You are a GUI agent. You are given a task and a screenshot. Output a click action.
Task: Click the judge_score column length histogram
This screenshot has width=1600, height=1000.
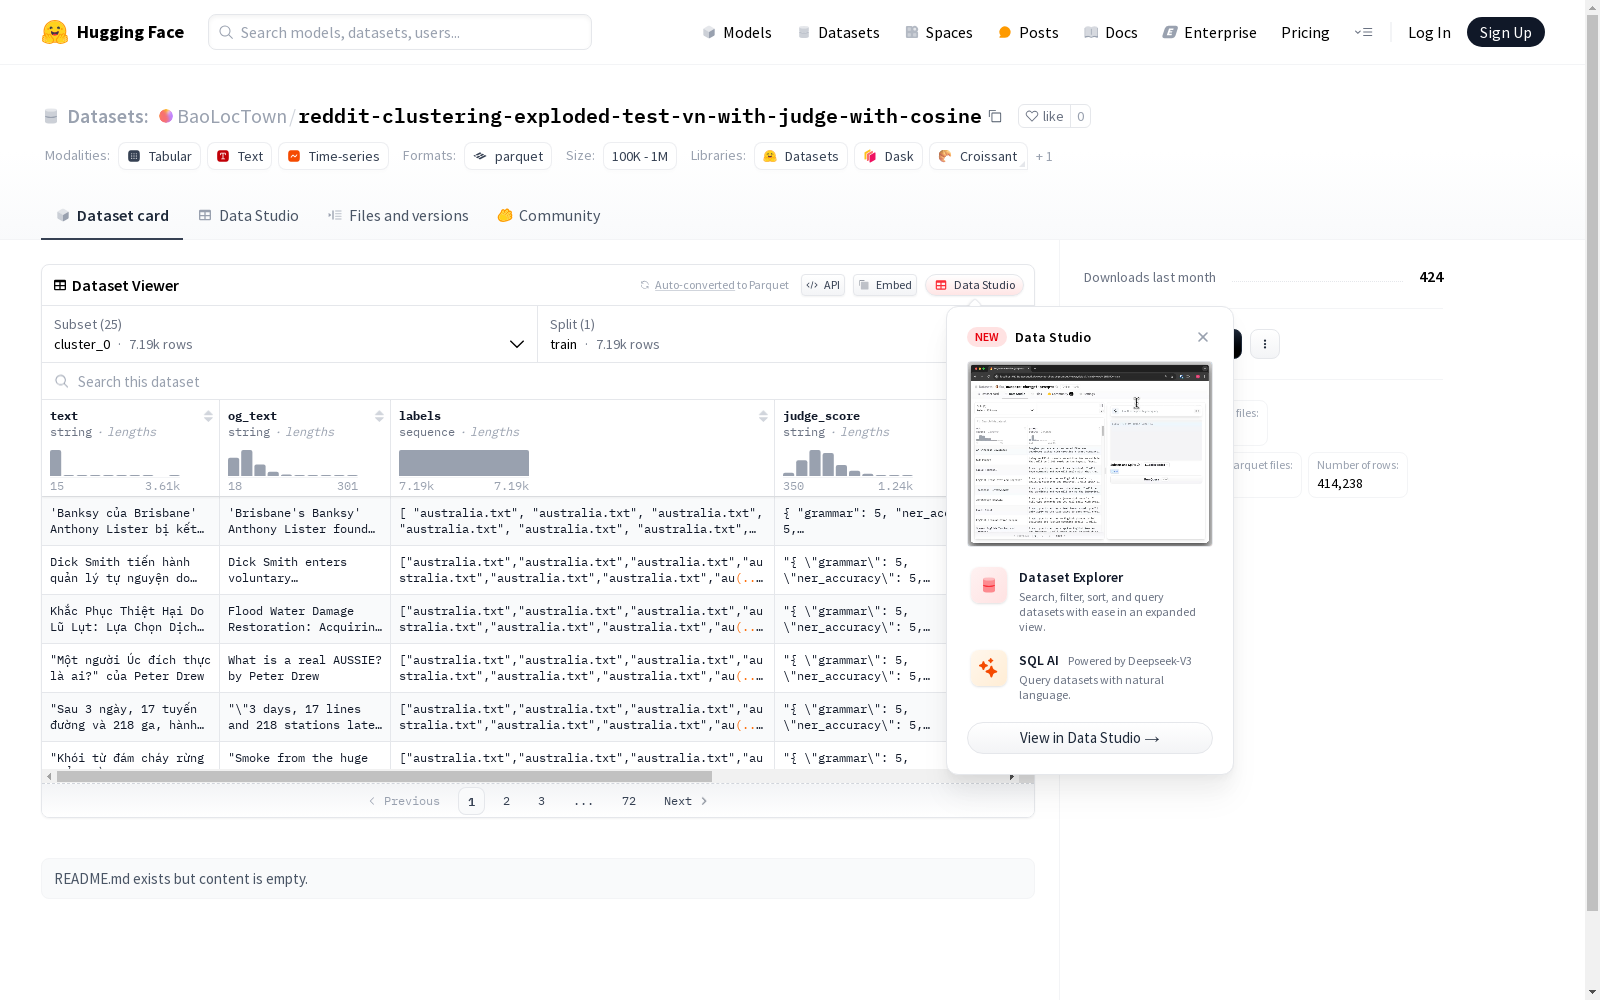[x=848, y=463]
